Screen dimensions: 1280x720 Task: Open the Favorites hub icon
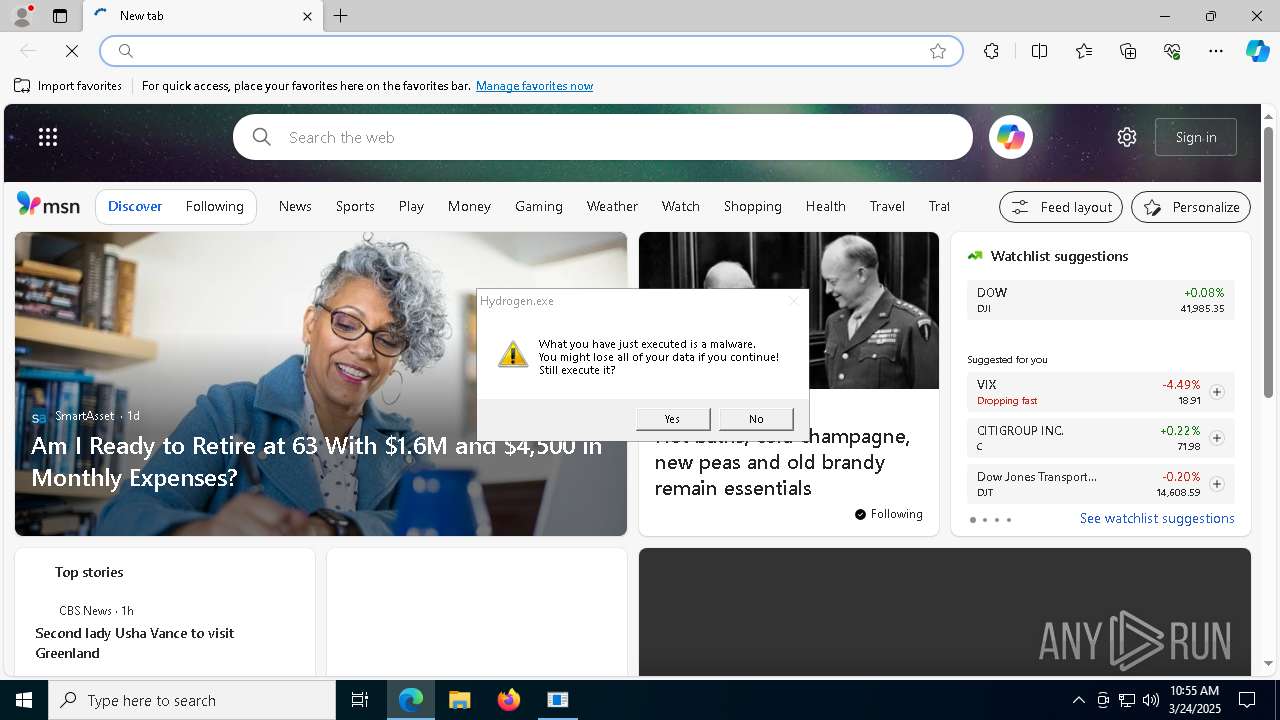[x=1084, y=51]
